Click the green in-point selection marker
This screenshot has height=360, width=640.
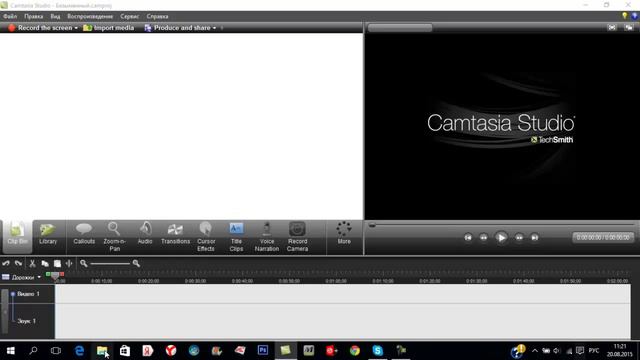coord(48,274)
